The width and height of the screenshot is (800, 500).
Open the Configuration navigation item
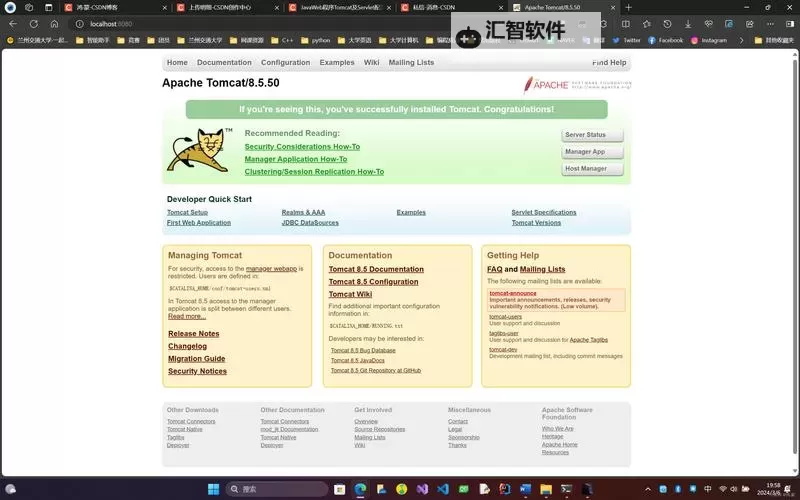pyautogui.click(x=286, y=62)
